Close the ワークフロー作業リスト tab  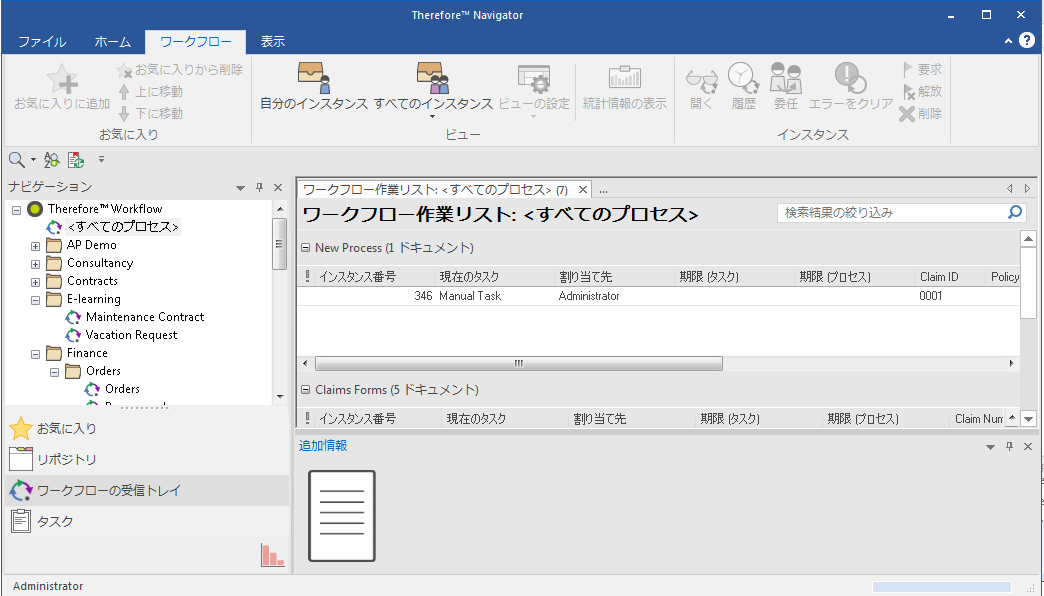coord(583,190)
